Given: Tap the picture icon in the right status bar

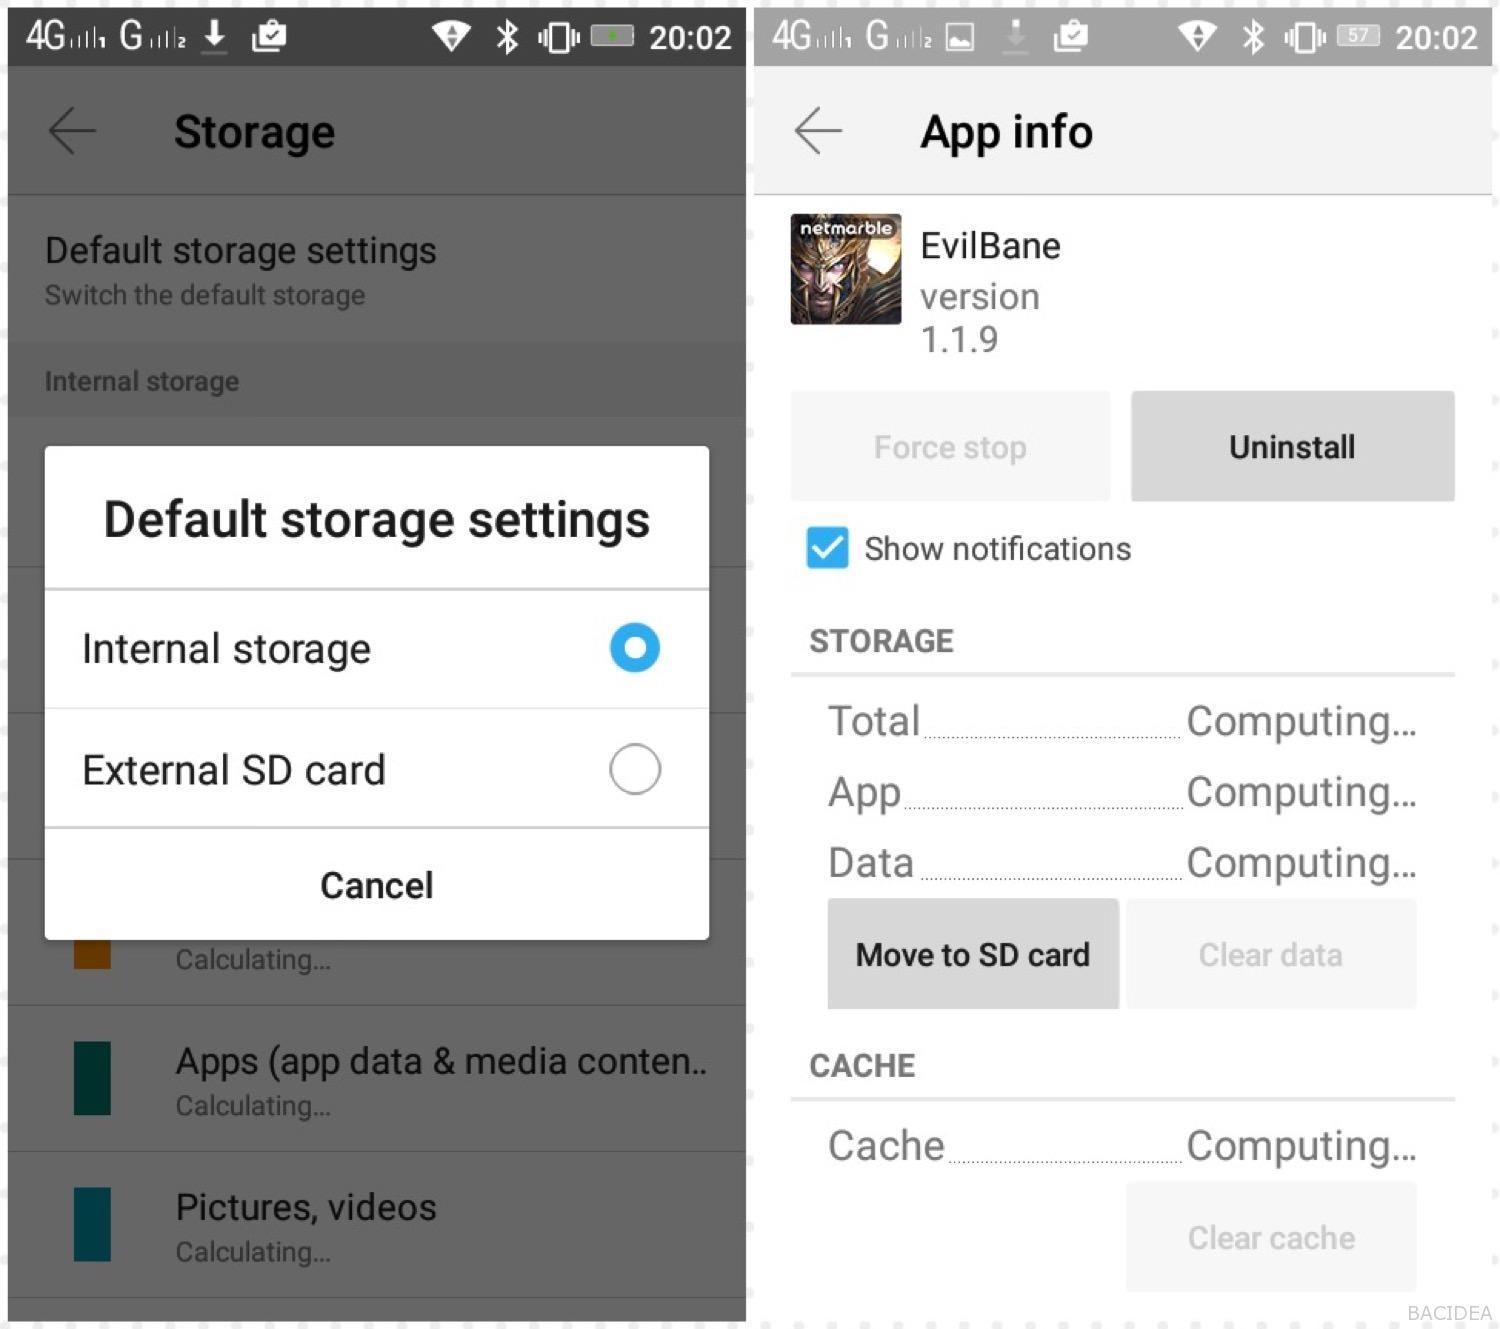Looking at the screenshot, I should [x=960, y=38].
